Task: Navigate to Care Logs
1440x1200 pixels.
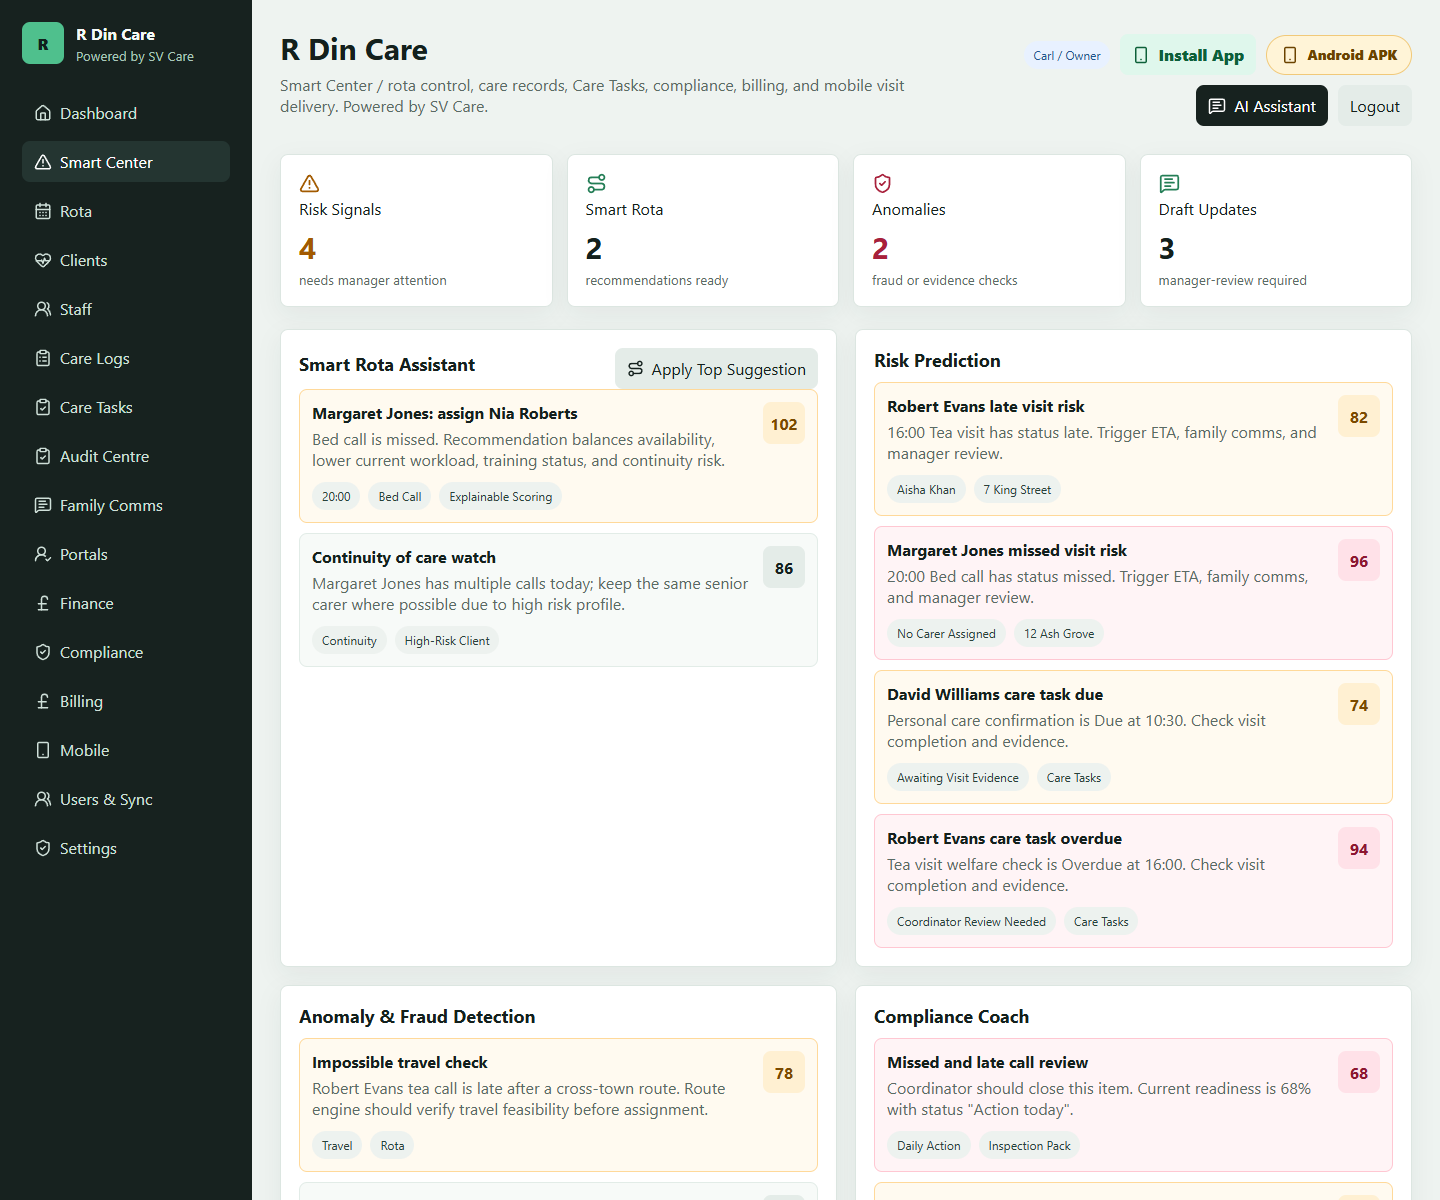Action: point(126,358)
